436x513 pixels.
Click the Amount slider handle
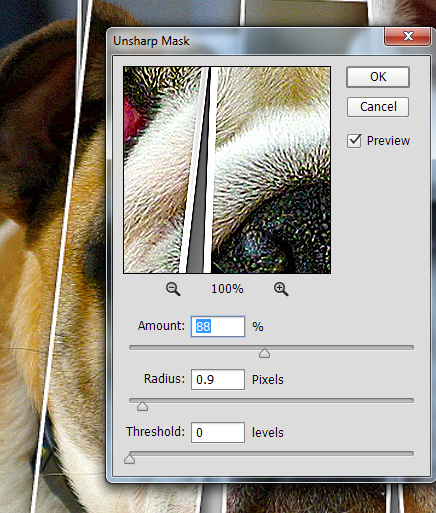[x=264, y=353]
